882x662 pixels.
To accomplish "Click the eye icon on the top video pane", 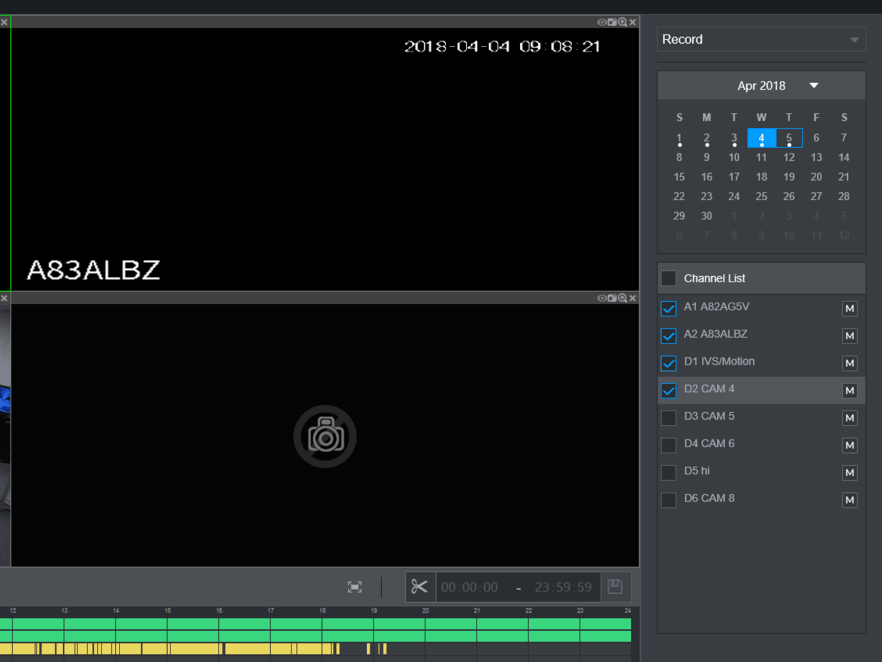I will 602,22.
